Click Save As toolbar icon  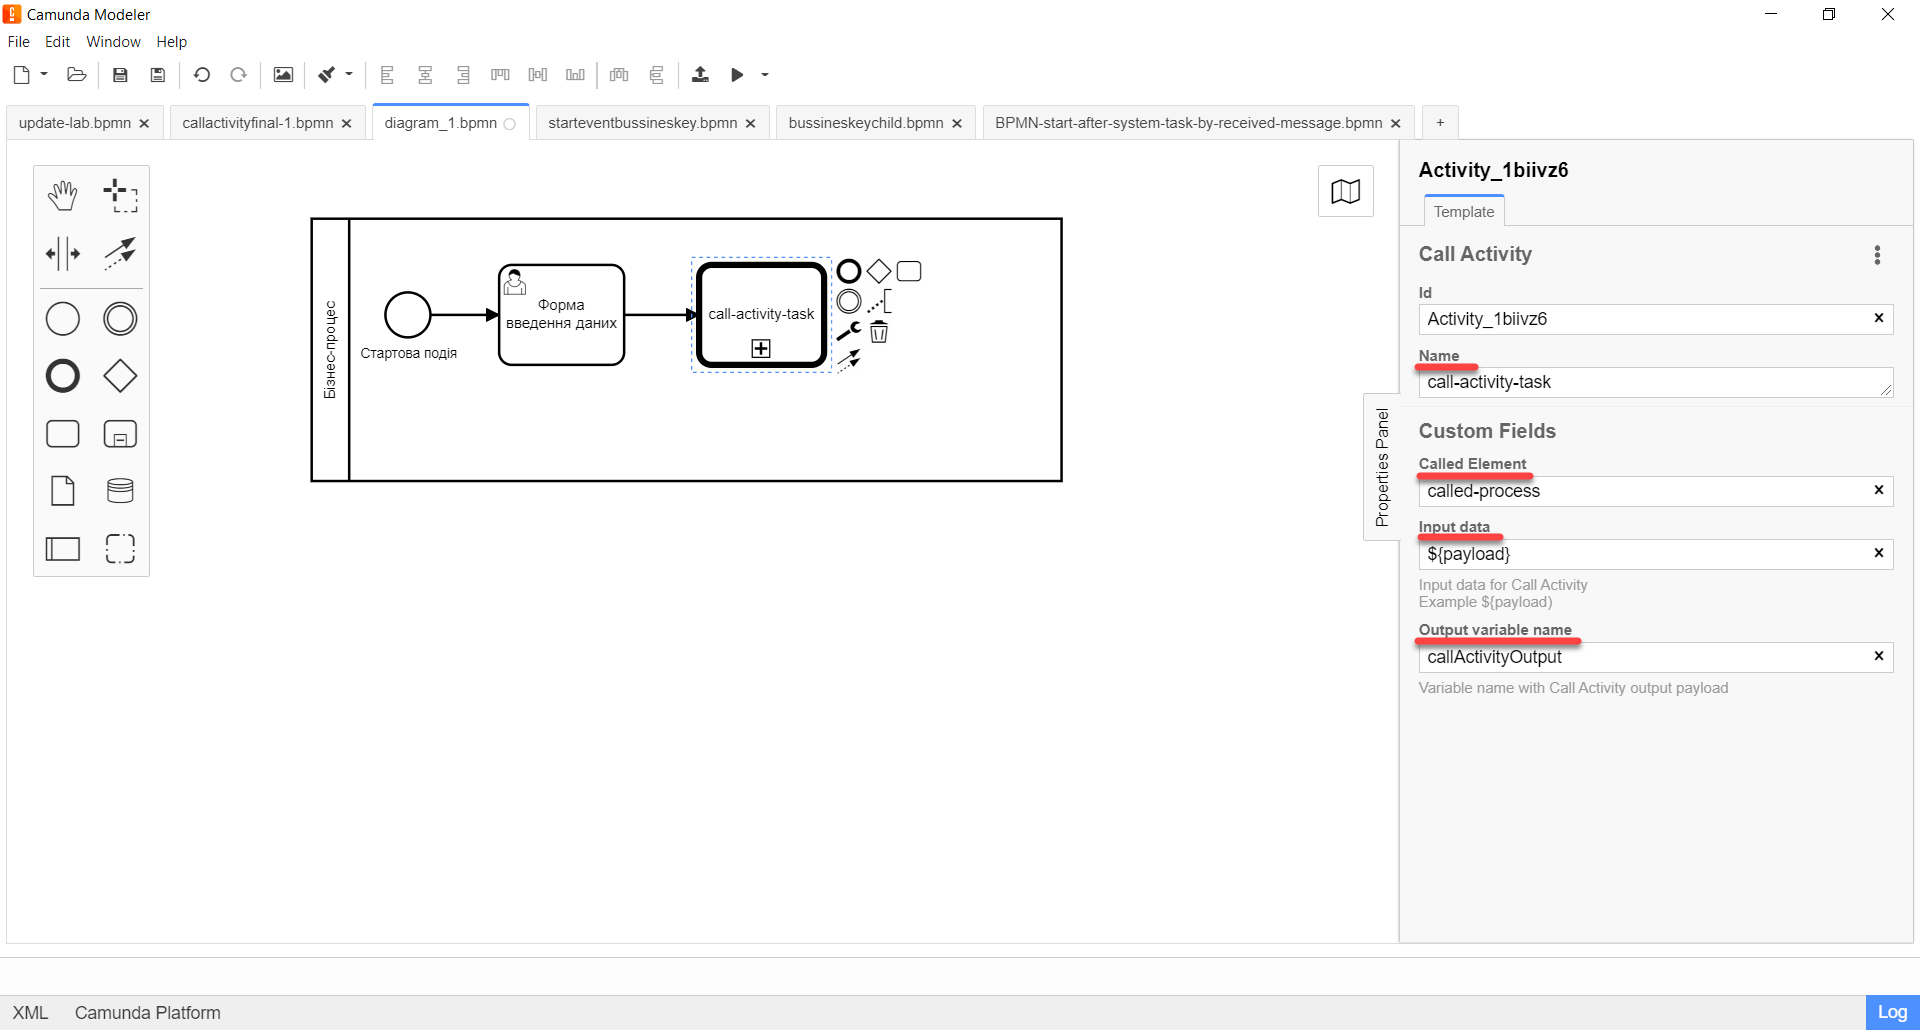pyautogui.click(x=158, y=75)
